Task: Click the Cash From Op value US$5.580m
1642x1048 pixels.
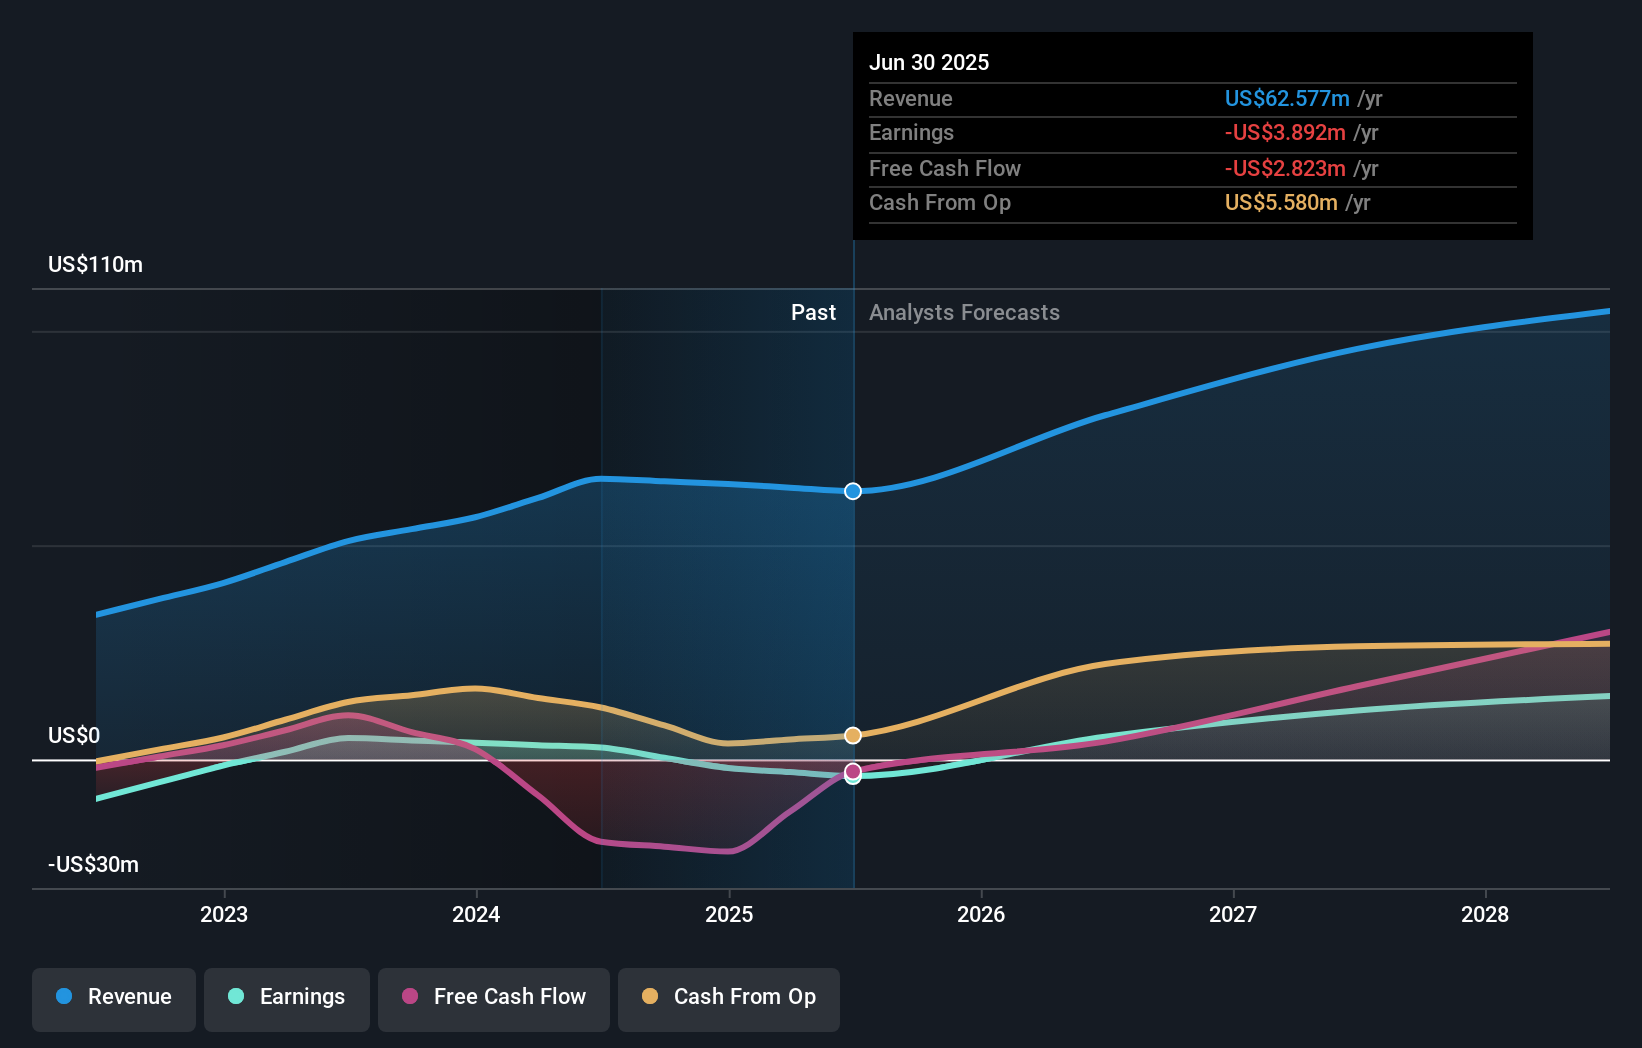Action: coord(1282,203)
